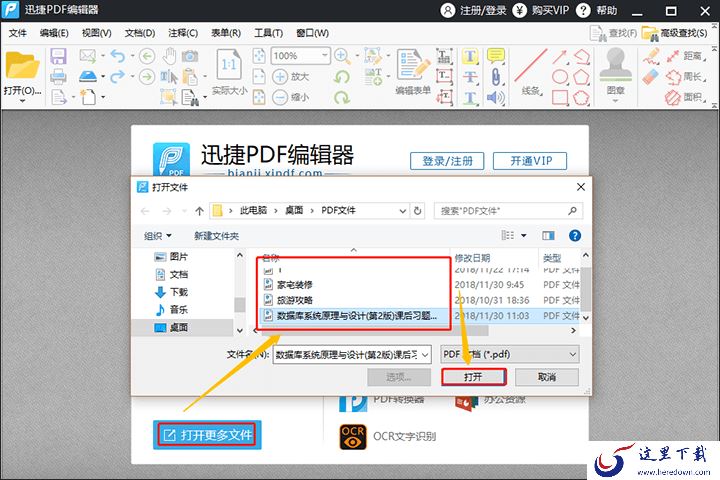Viewport: 720px width, 480px height.
Task: Click the Undo arrow icon
Action: pos(118,56)
